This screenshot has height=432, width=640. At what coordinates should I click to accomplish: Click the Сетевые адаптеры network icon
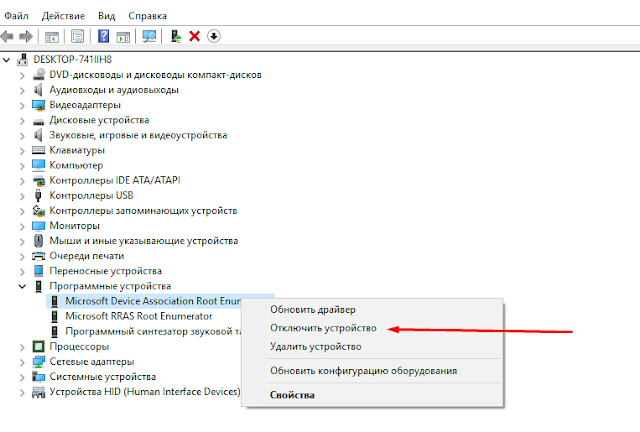pos(39,361)
